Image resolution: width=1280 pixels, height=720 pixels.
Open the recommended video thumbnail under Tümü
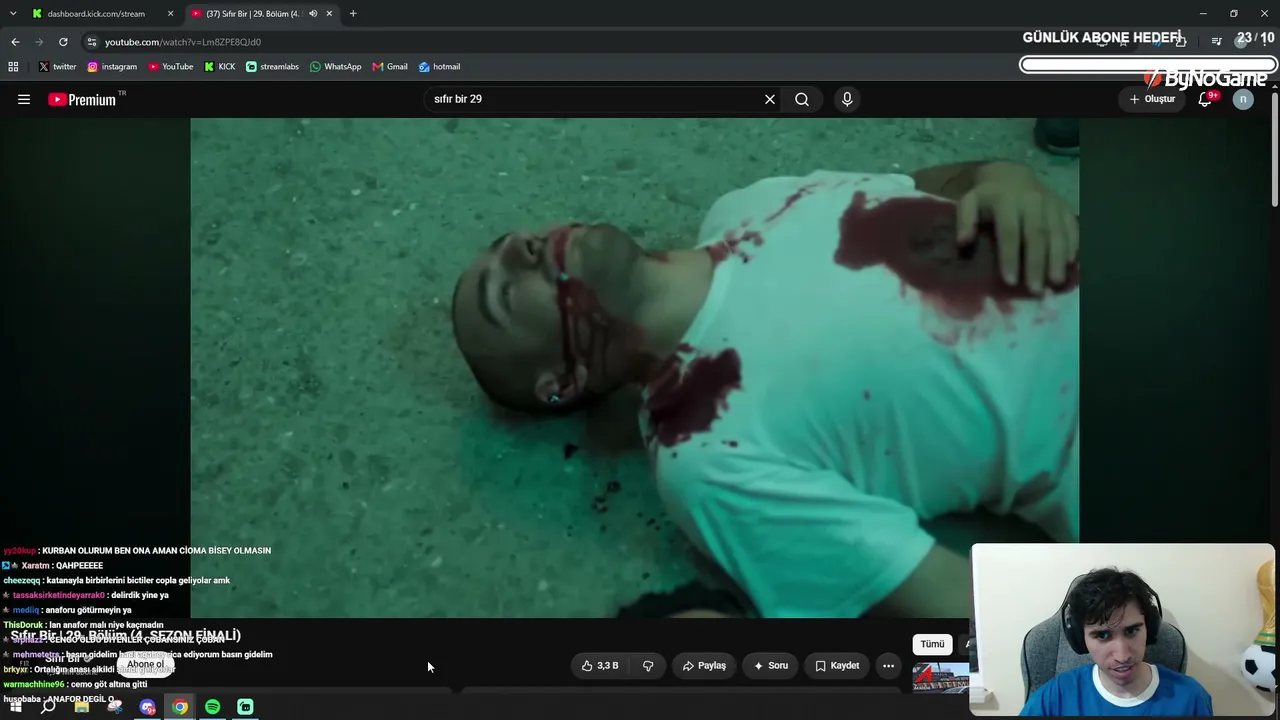point(940,678)
